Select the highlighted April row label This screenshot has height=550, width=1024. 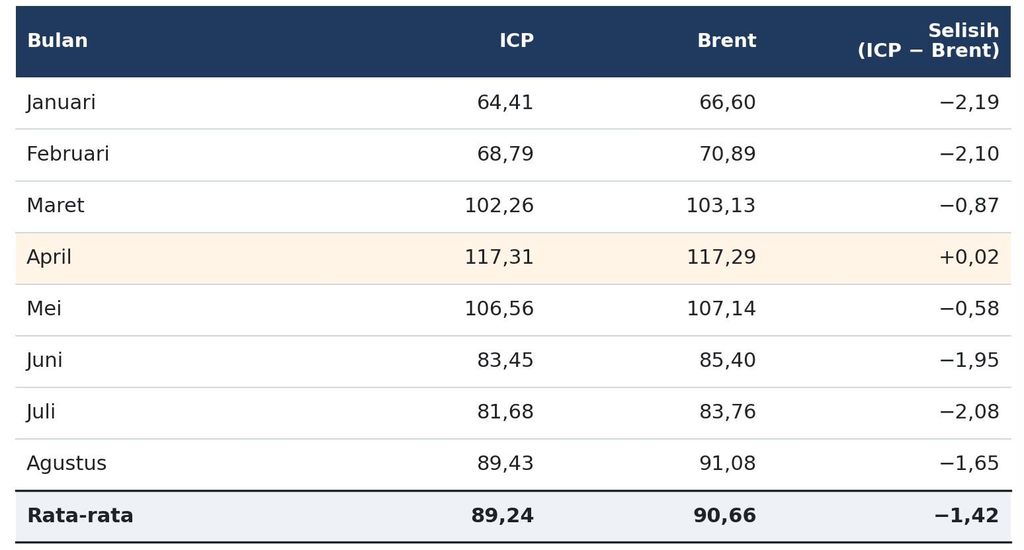(x=49, y=257)
